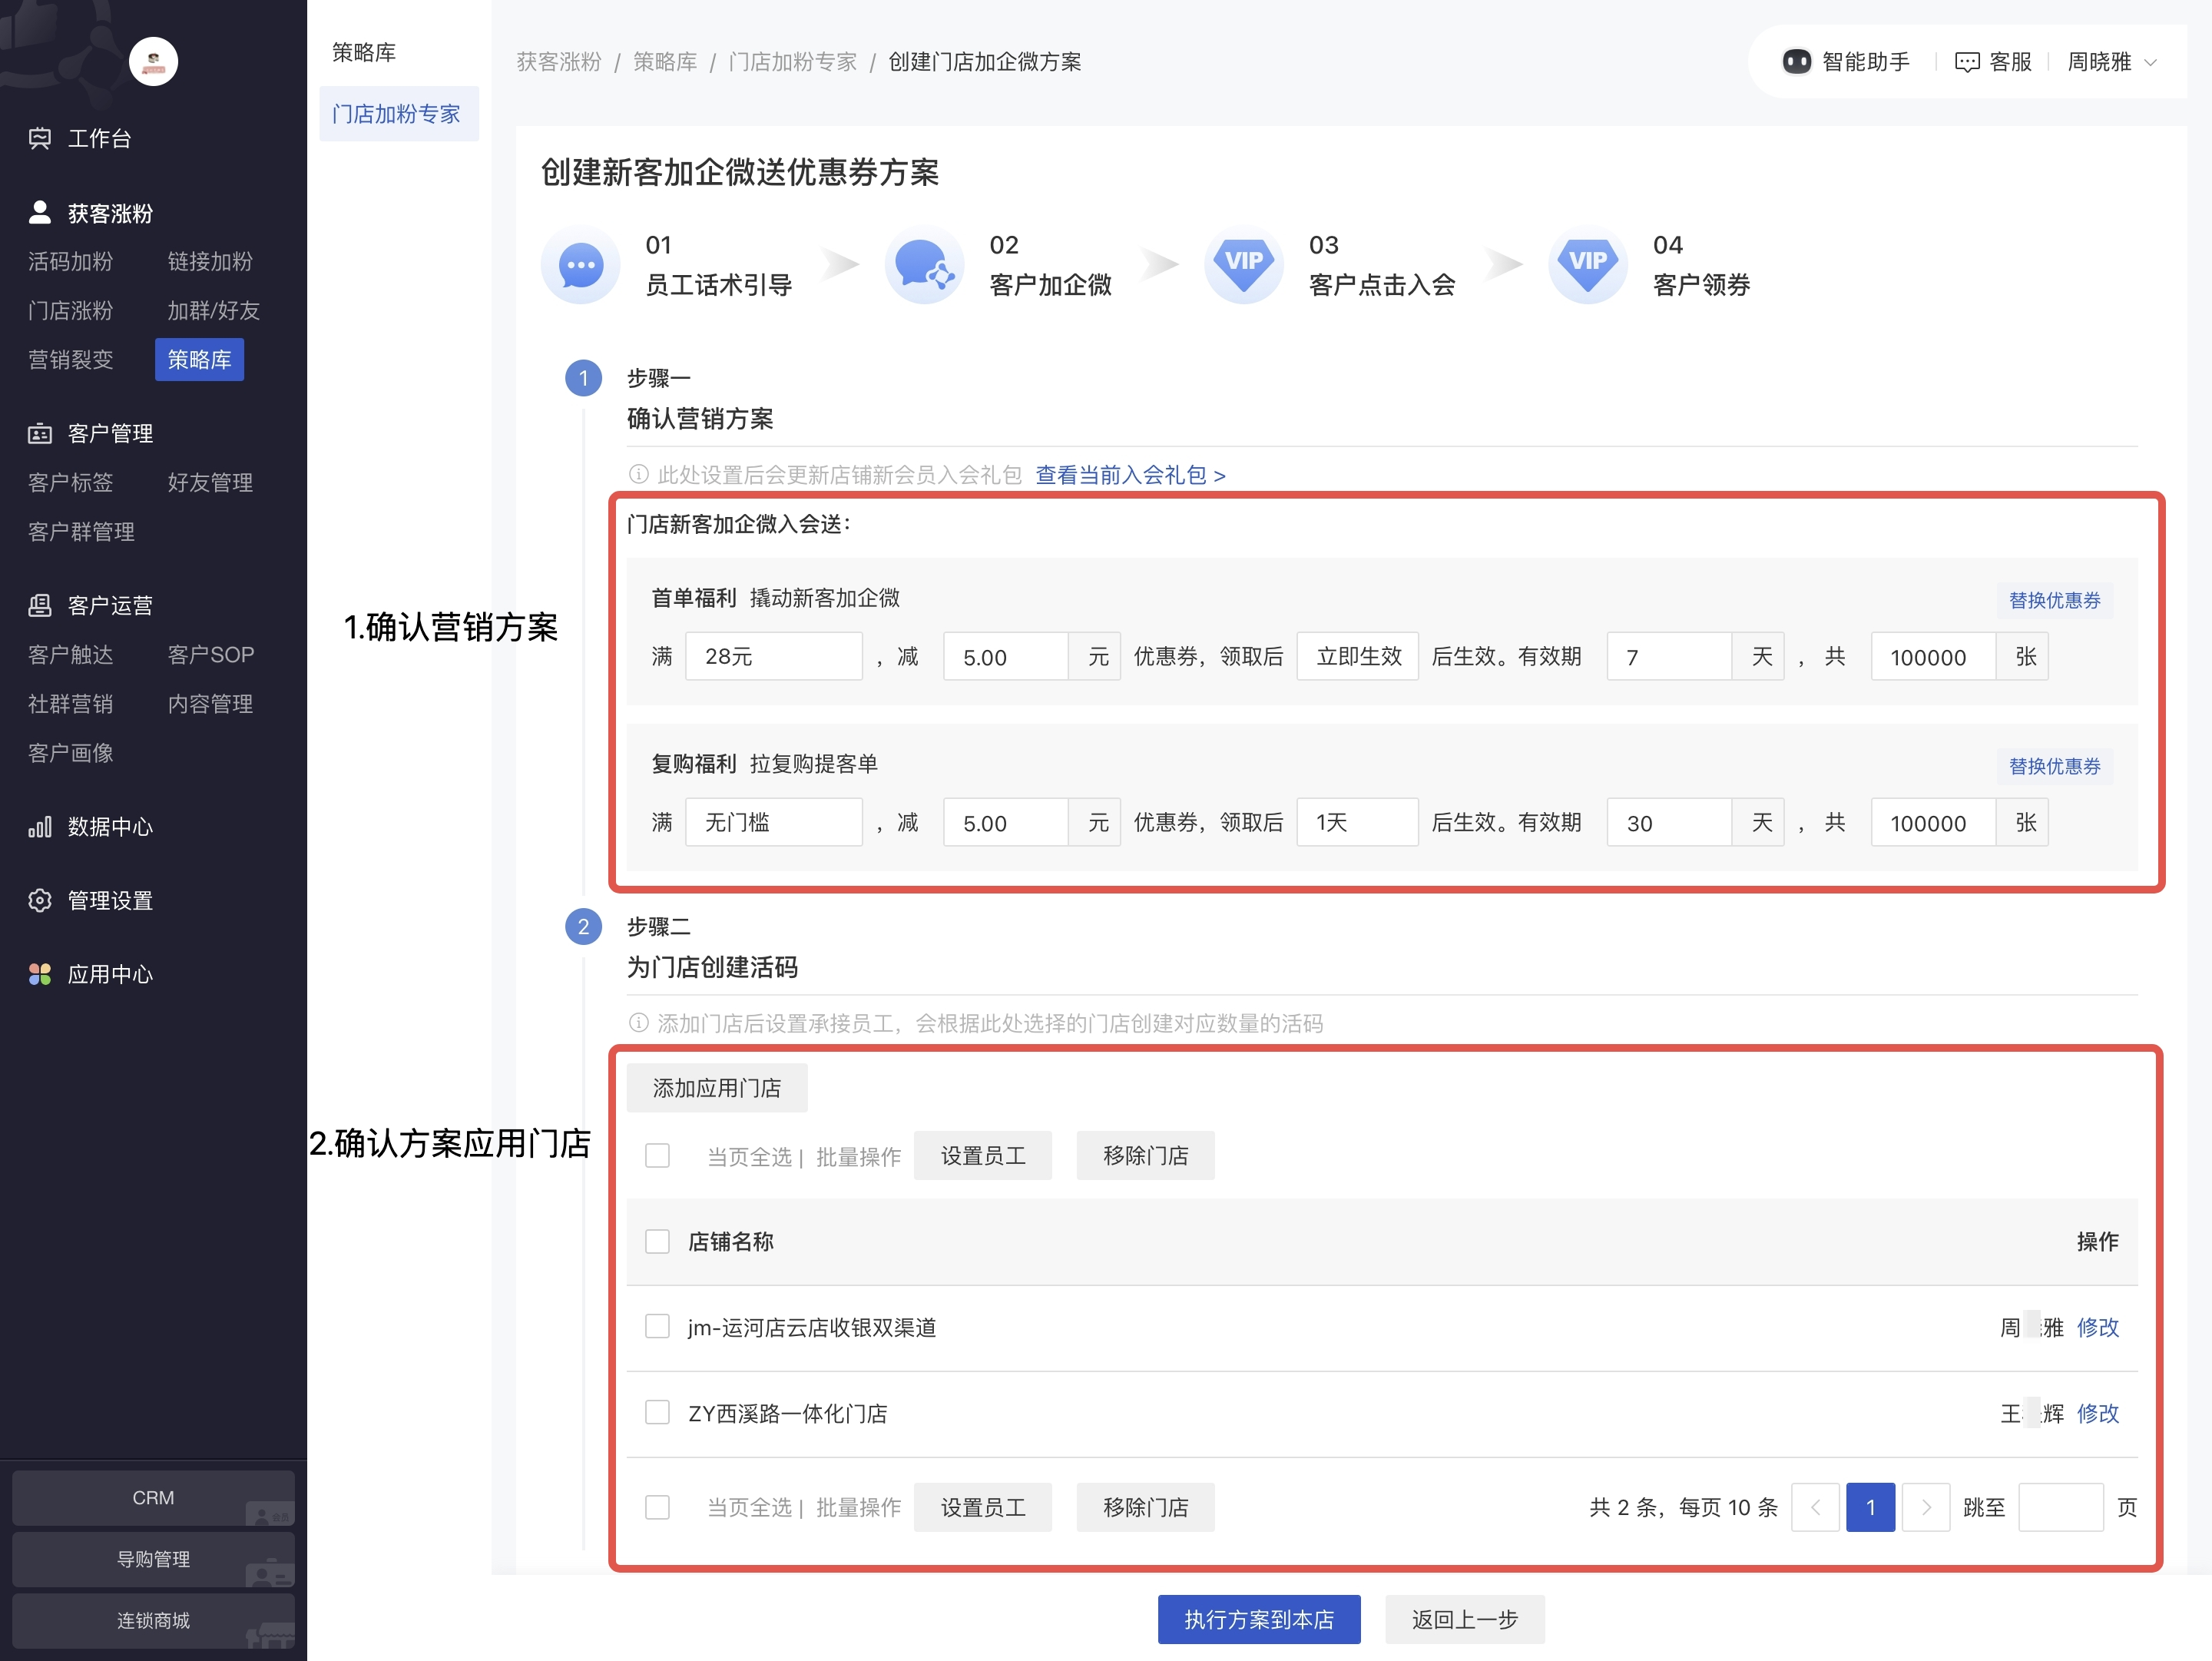Image resolution: width=2212 pixels, height=1661 pixels.
Task: Click the 跳至 page number input field
Action: 2062,1507
